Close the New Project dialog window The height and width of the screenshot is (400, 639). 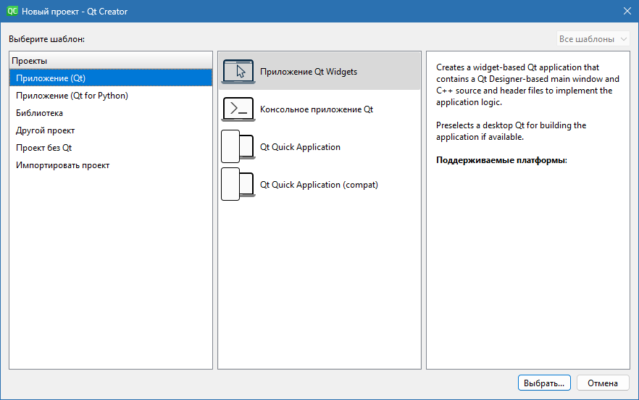[x=627, y=11]
